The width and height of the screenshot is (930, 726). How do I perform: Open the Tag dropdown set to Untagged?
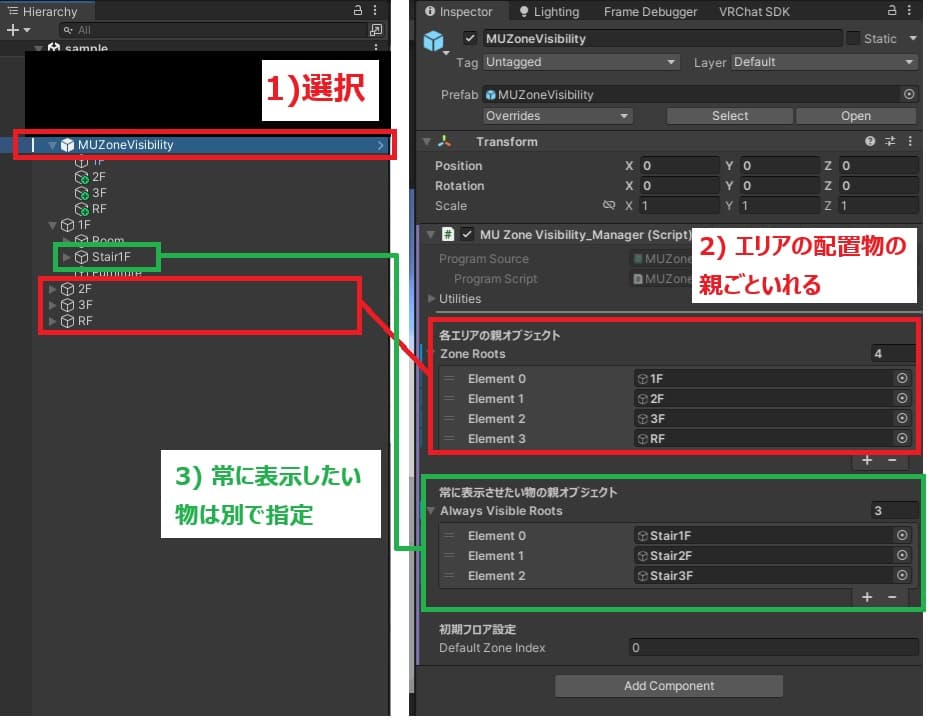point(581,62)
